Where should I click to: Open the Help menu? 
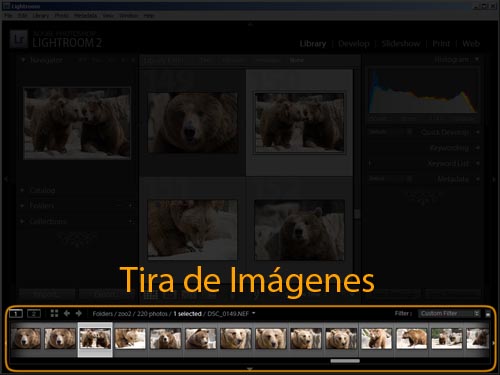(x=149, y=16)
